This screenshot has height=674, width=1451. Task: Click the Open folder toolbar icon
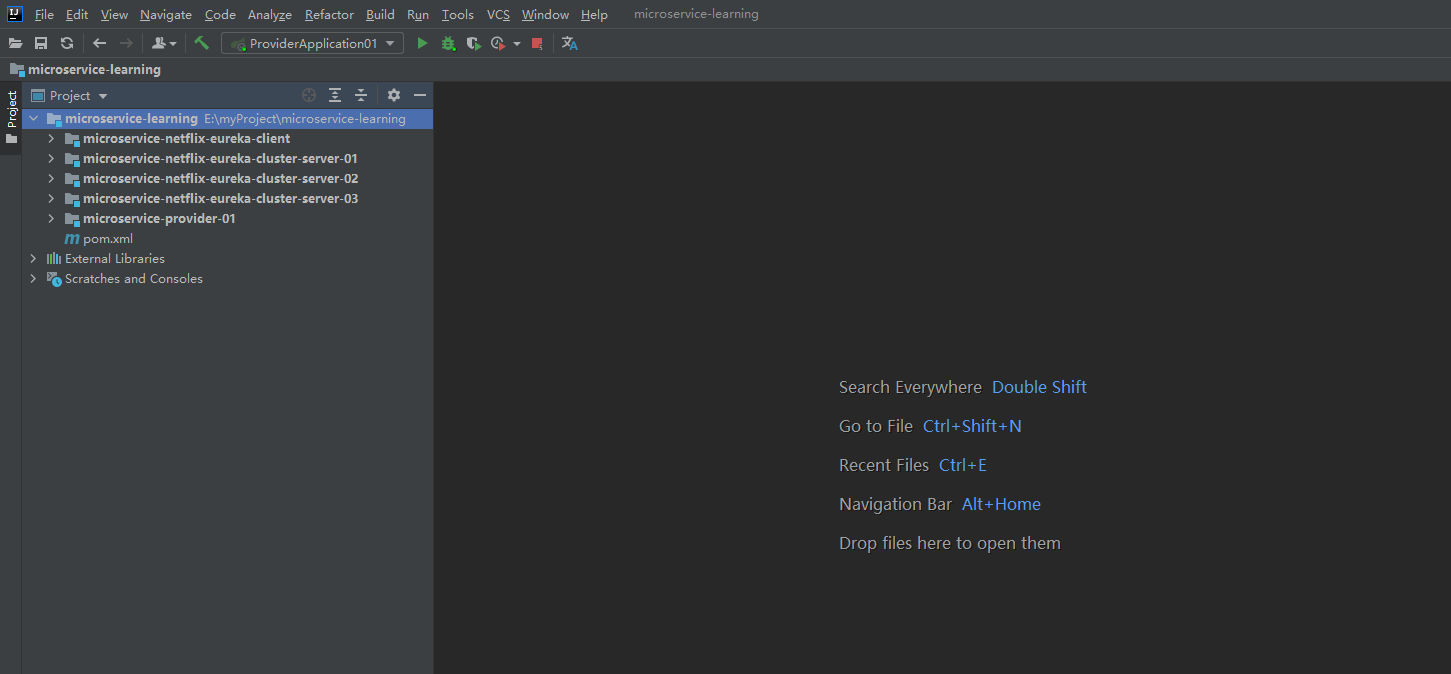click(x=15, y=43)
